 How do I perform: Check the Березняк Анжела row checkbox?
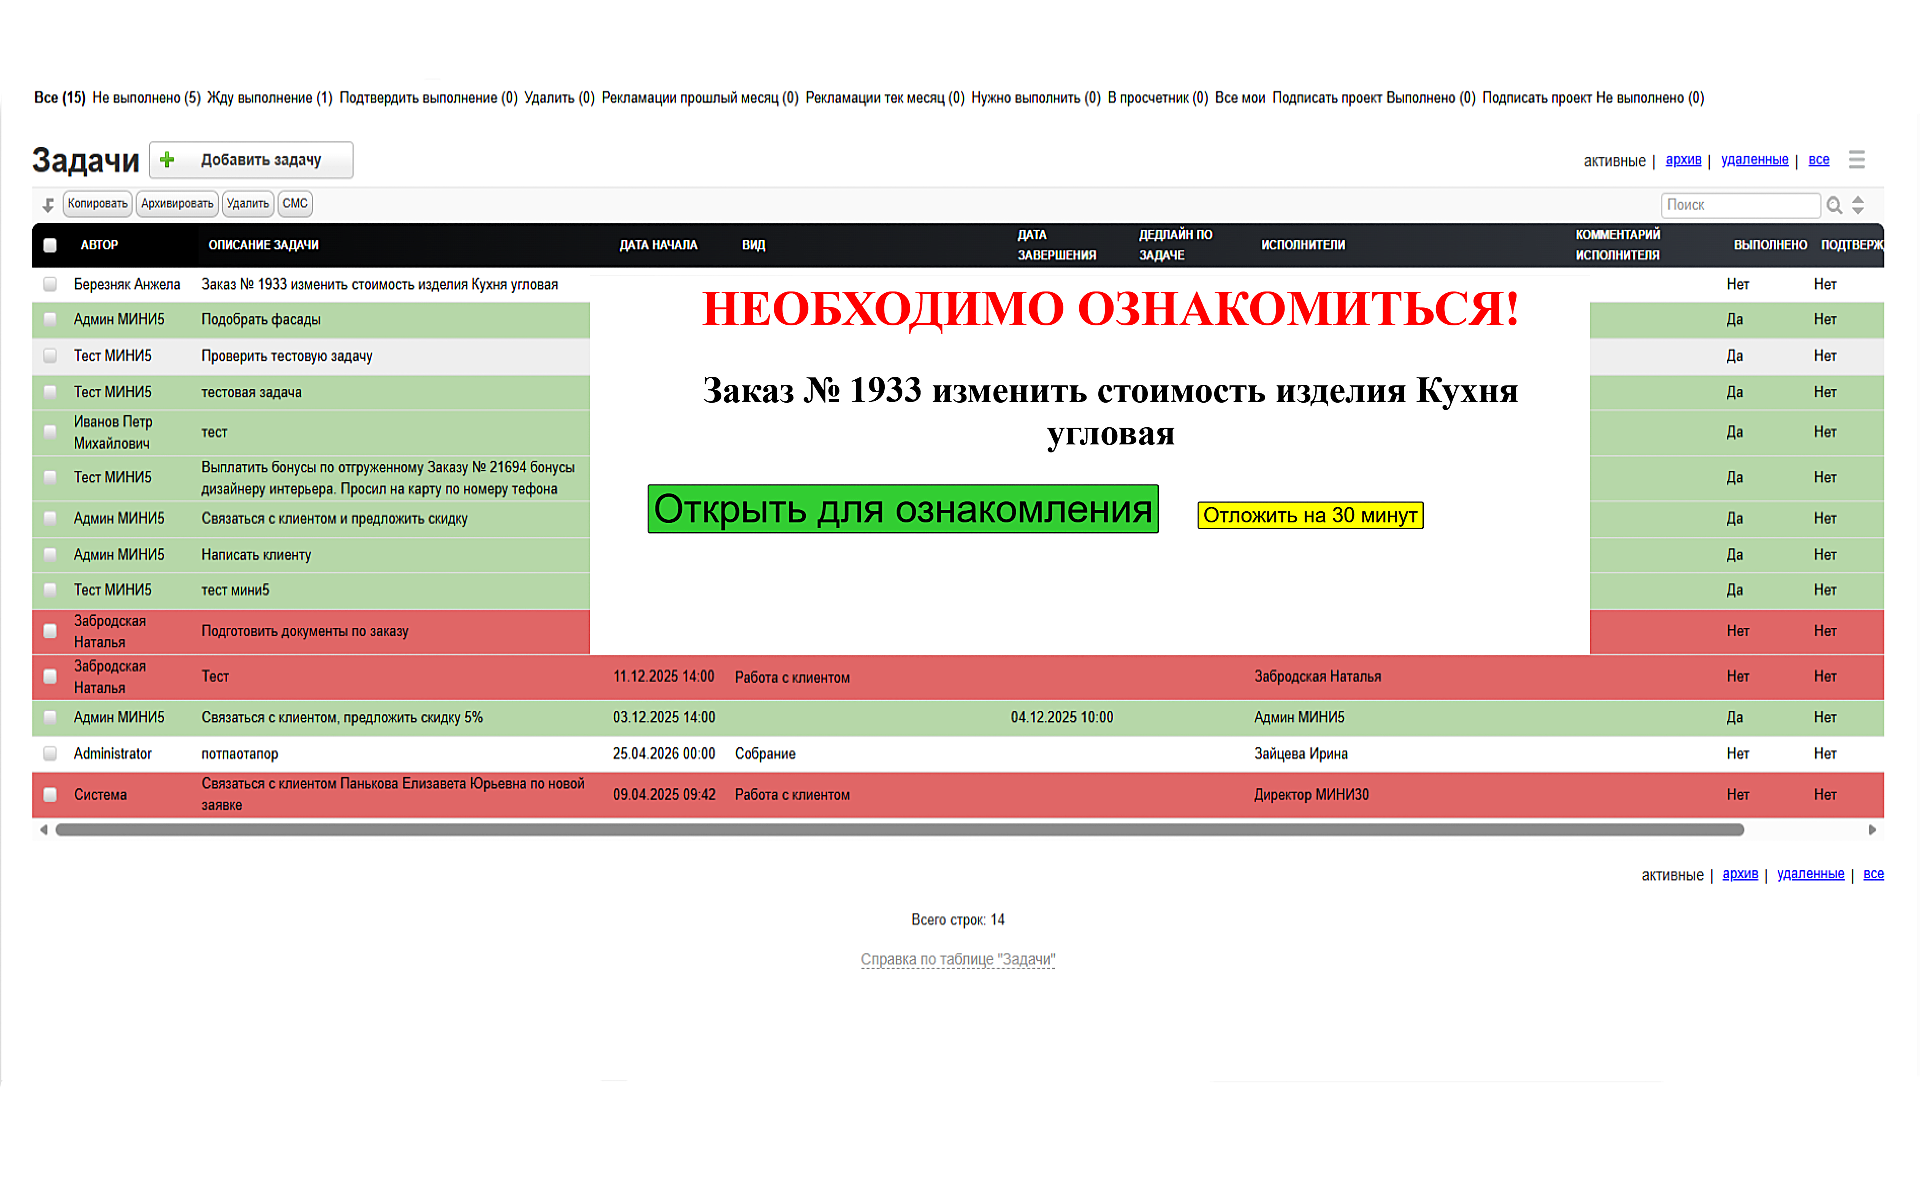coord(50,284)
